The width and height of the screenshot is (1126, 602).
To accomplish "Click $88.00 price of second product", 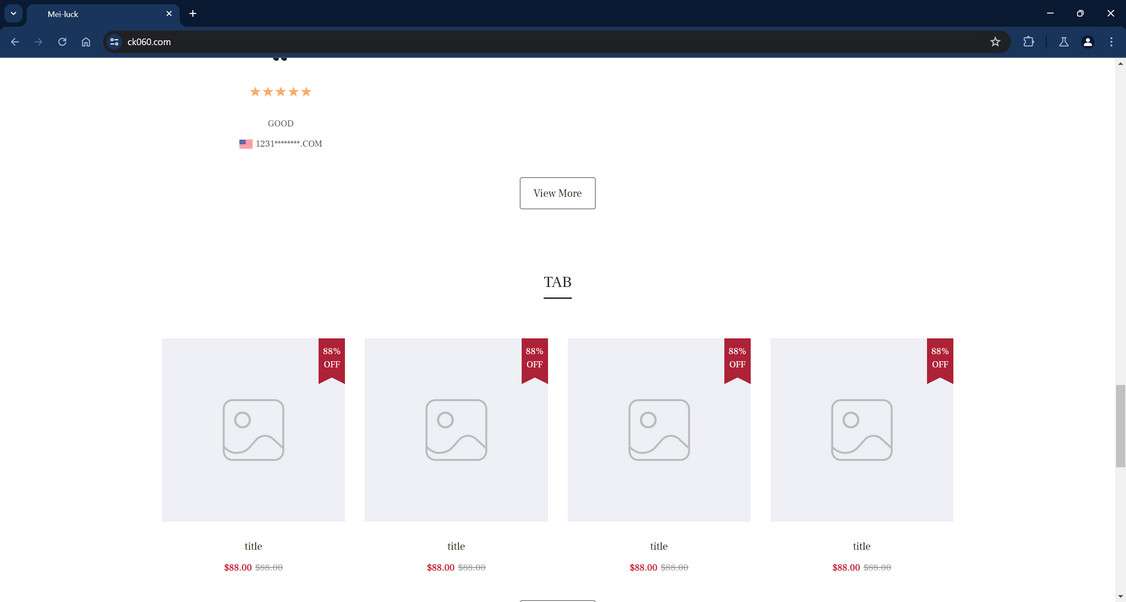I will [440, 568].
